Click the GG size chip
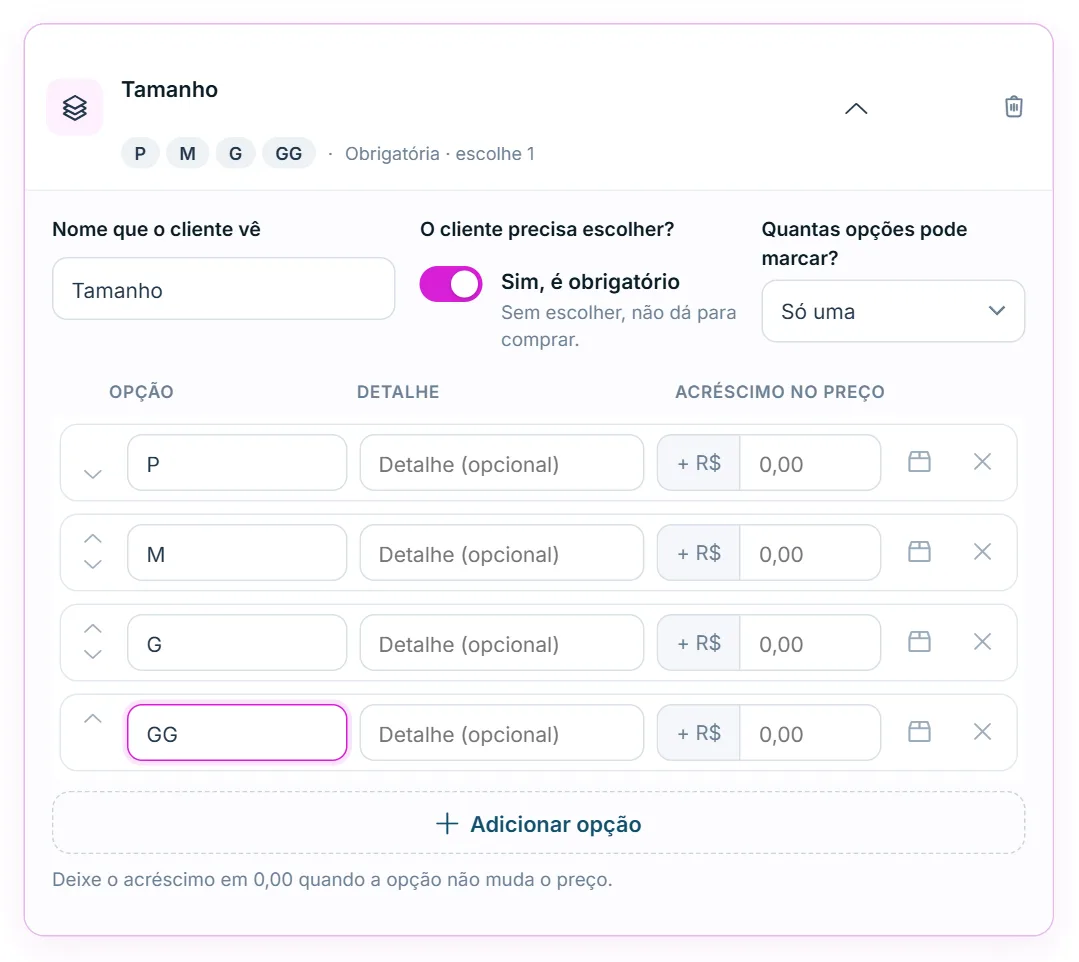1079x962 pixels. [x=289, y=153]
